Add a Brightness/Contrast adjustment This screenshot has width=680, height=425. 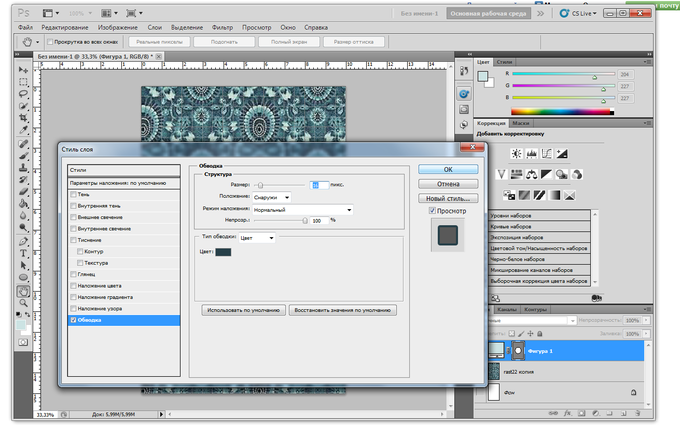516,154
